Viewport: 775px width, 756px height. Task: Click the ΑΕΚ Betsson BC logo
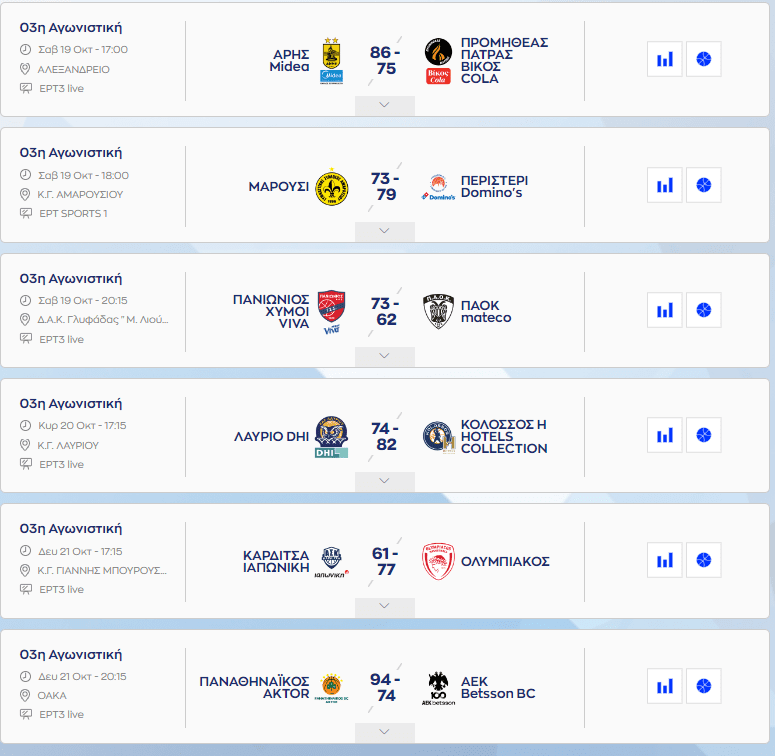[x=438, y=688]
